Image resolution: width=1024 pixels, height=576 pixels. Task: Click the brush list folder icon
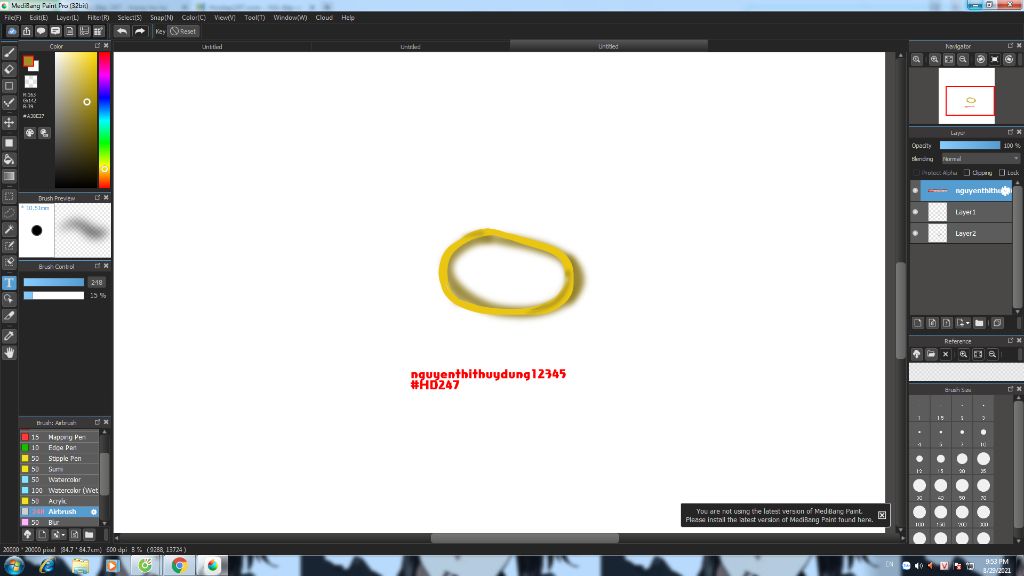89,535
